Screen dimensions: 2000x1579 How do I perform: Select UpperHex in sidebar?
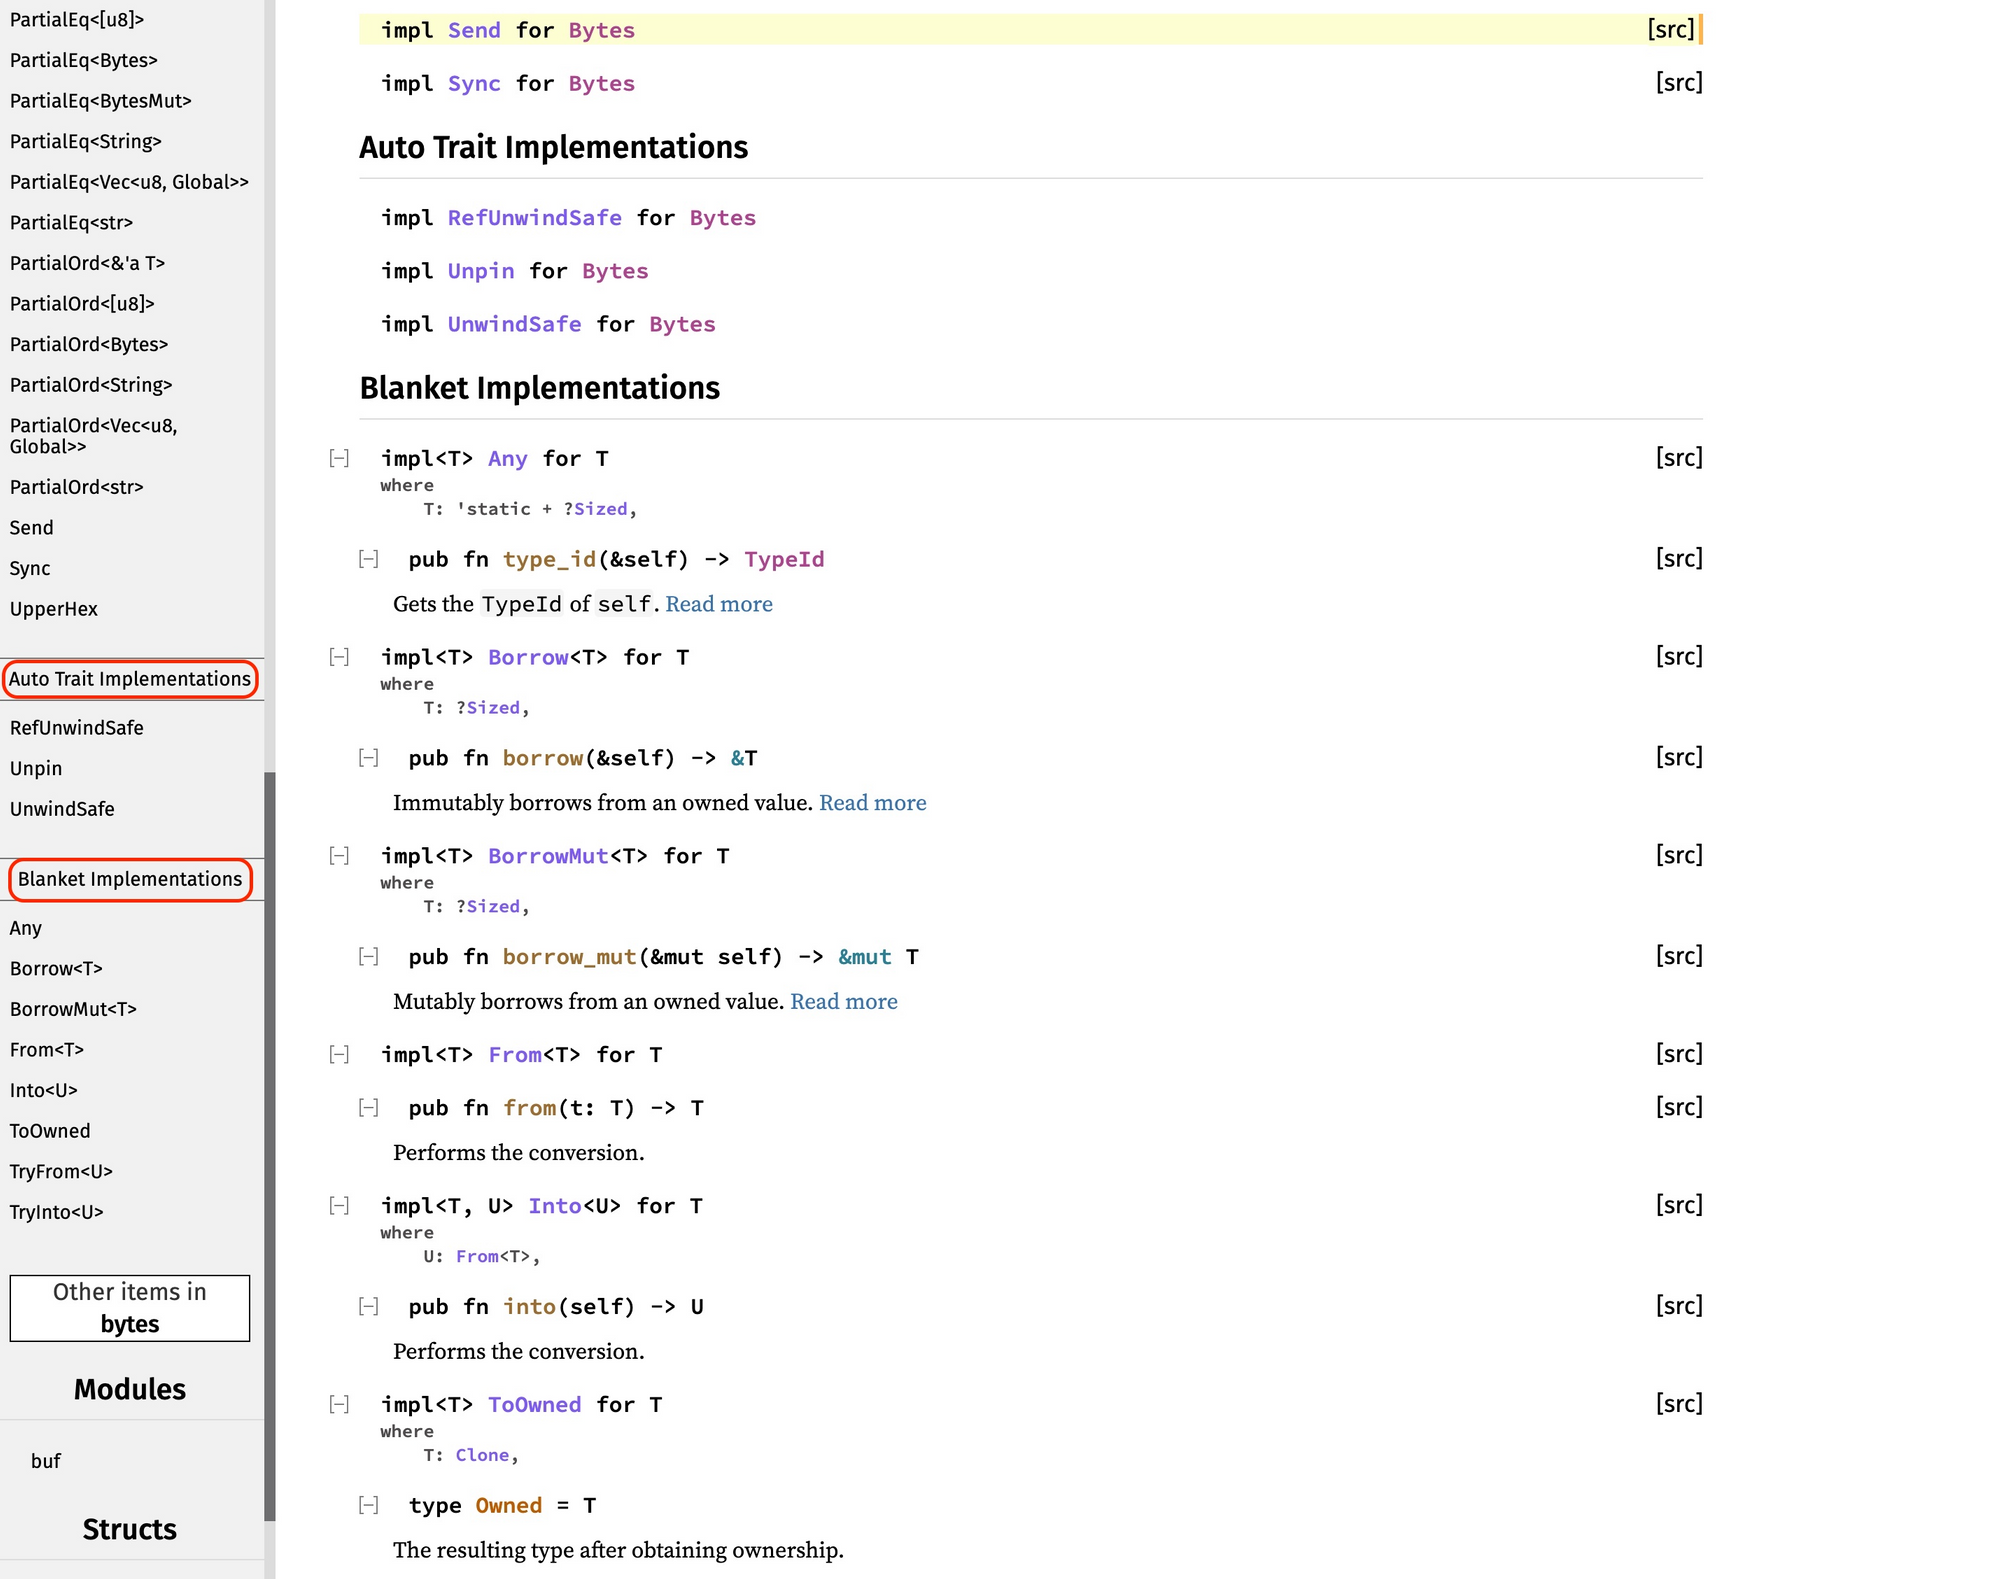click(x=54, y=609)
